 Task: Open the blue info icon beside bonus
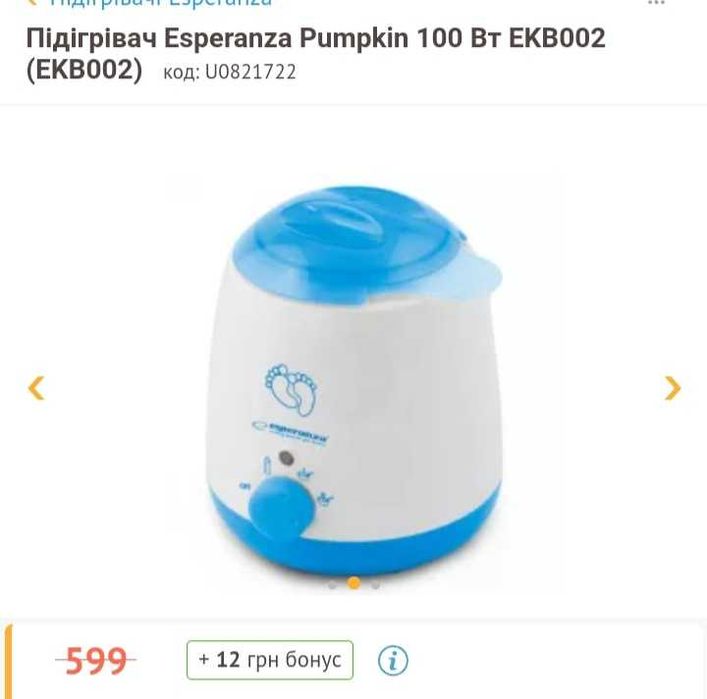click(393, 661)
